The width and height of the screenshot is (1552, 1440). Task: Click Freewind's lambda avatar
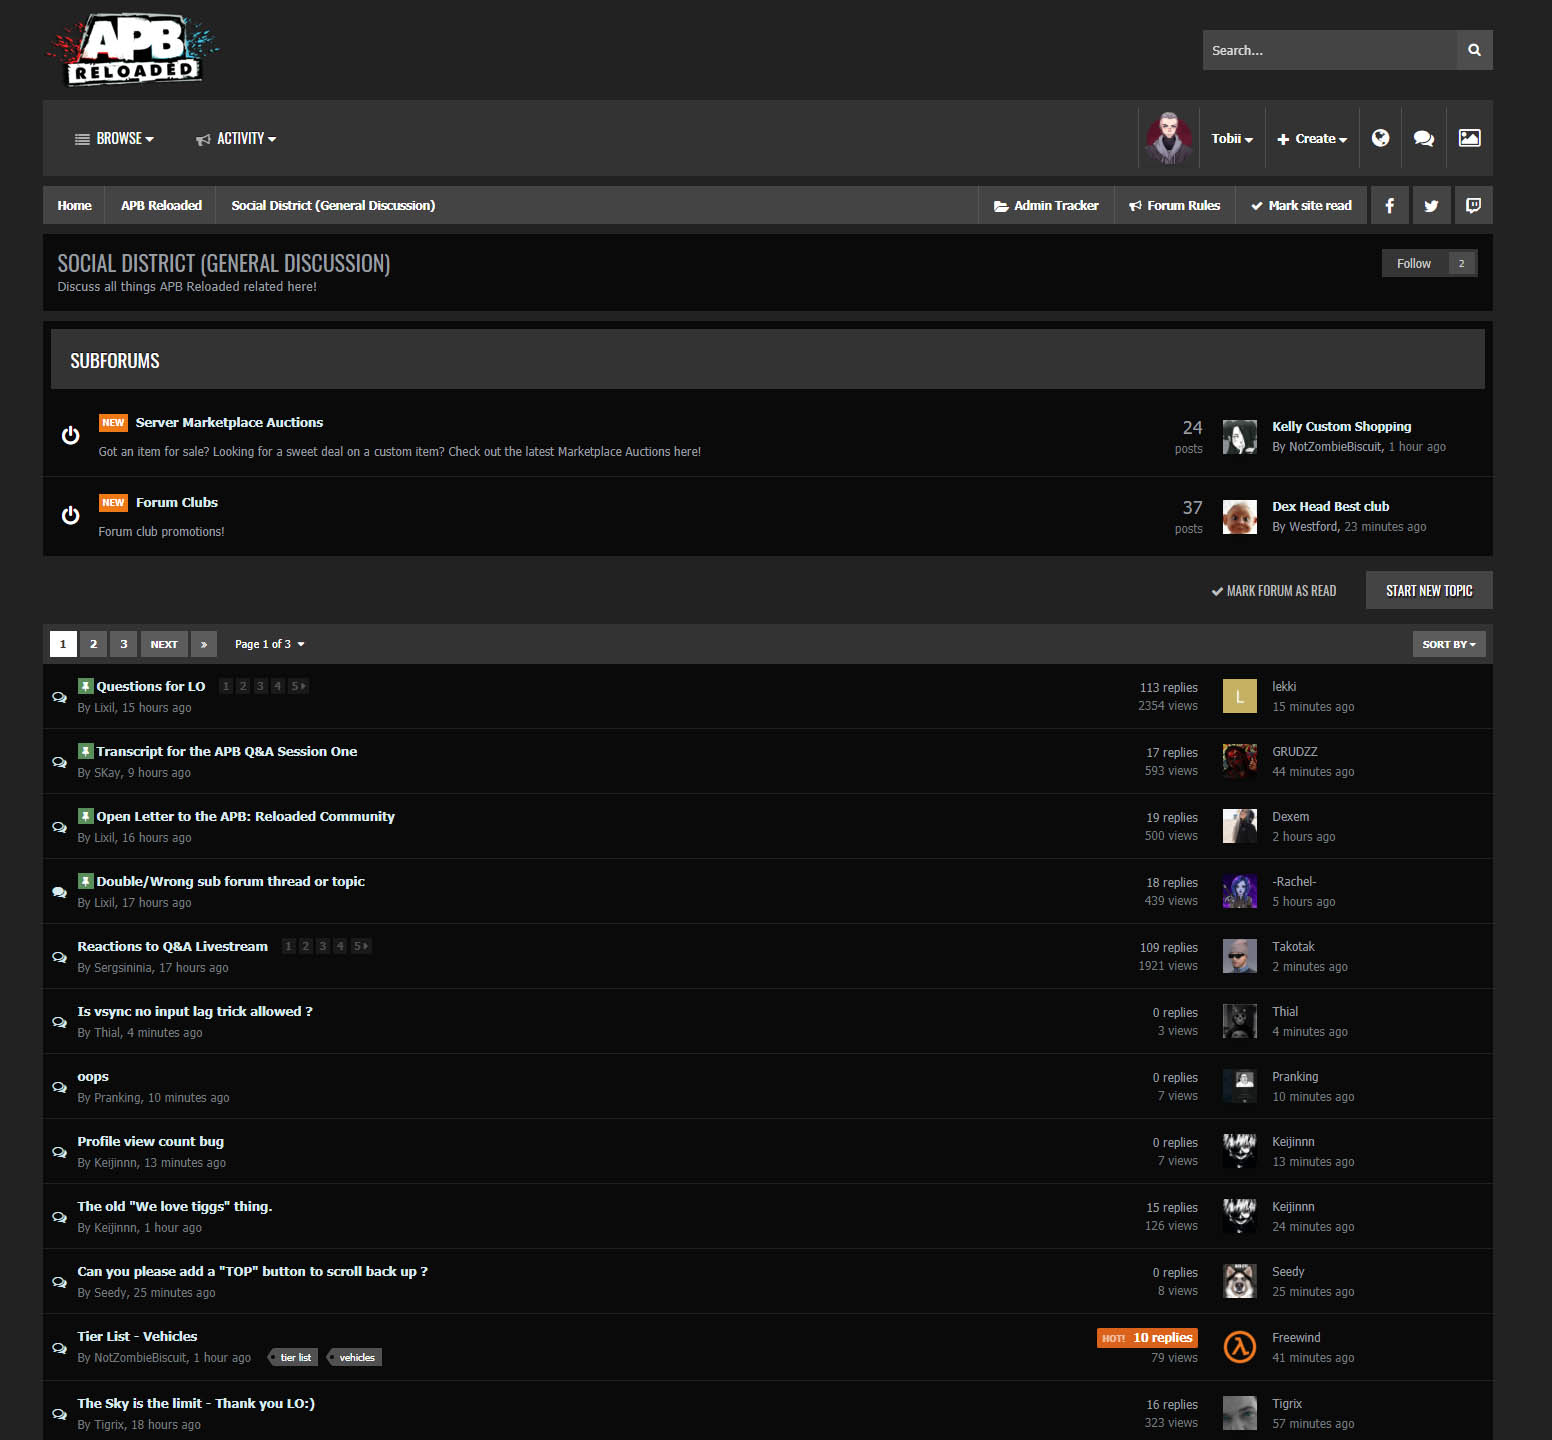pyautogui.click(x=1240, y=1347)
